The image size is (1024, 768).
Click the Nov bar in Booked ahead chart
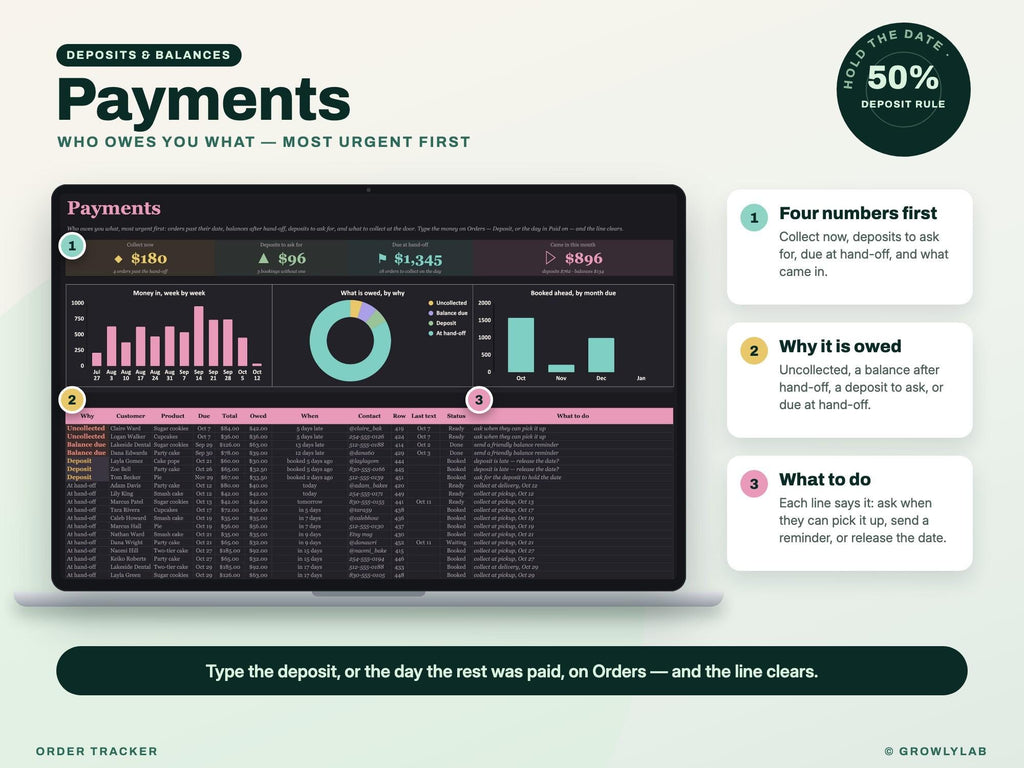[x=561, y=368]
